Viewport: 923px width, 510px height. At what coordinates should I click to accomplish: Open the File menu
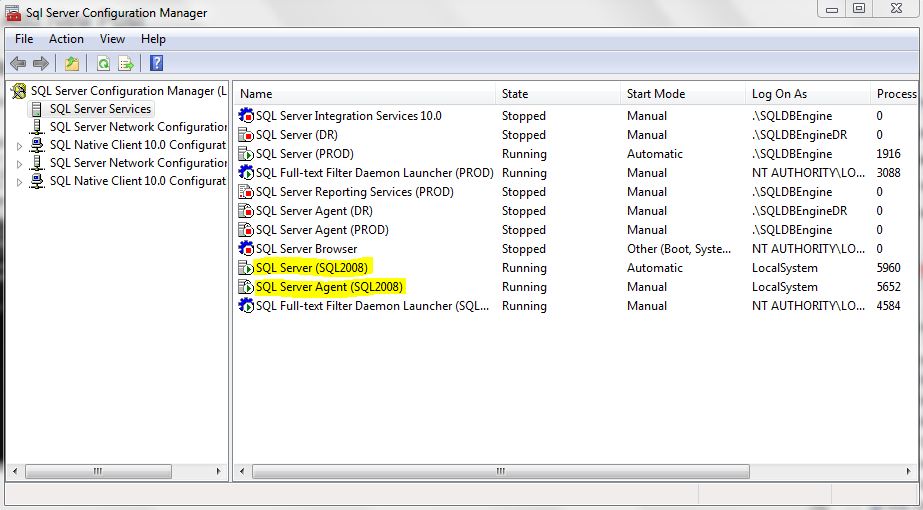(x=24, y=39)
